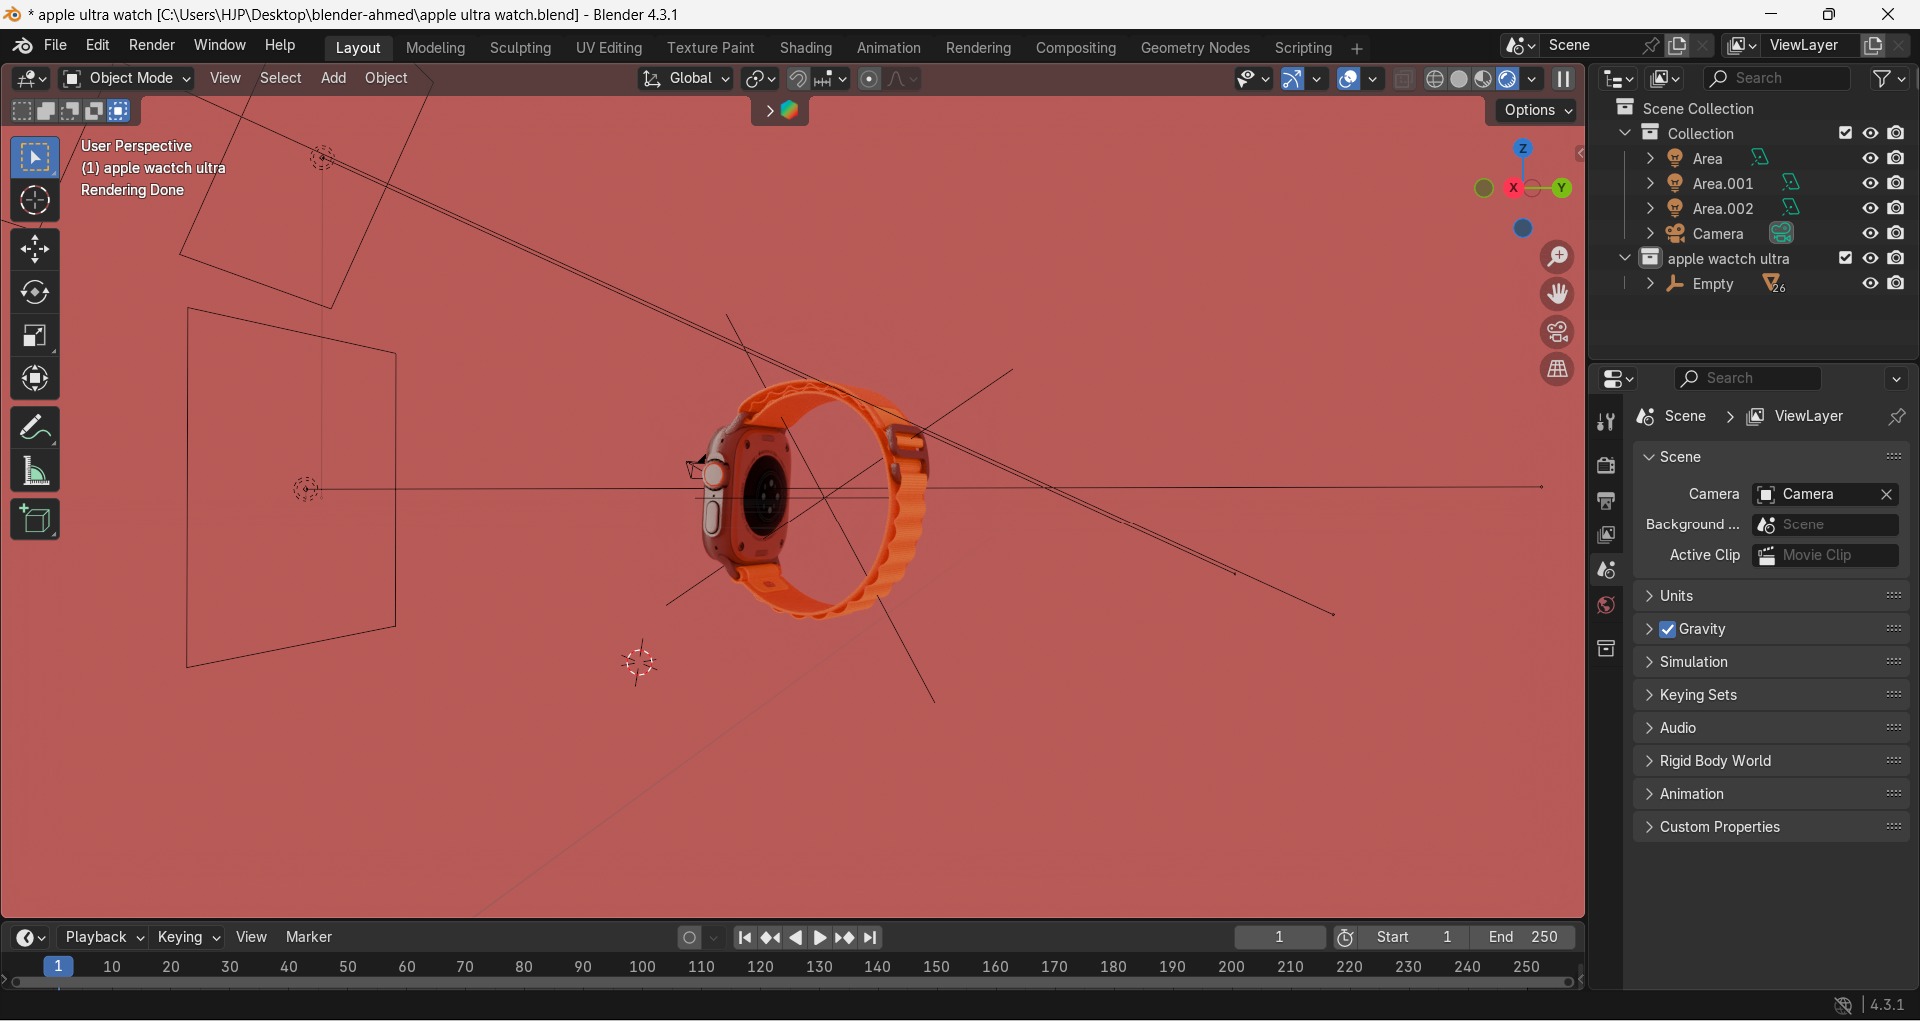Open the timeline Keying menu
Image resolution: width=1920 pixels, height=1021 pixels.
pos(189,938)
